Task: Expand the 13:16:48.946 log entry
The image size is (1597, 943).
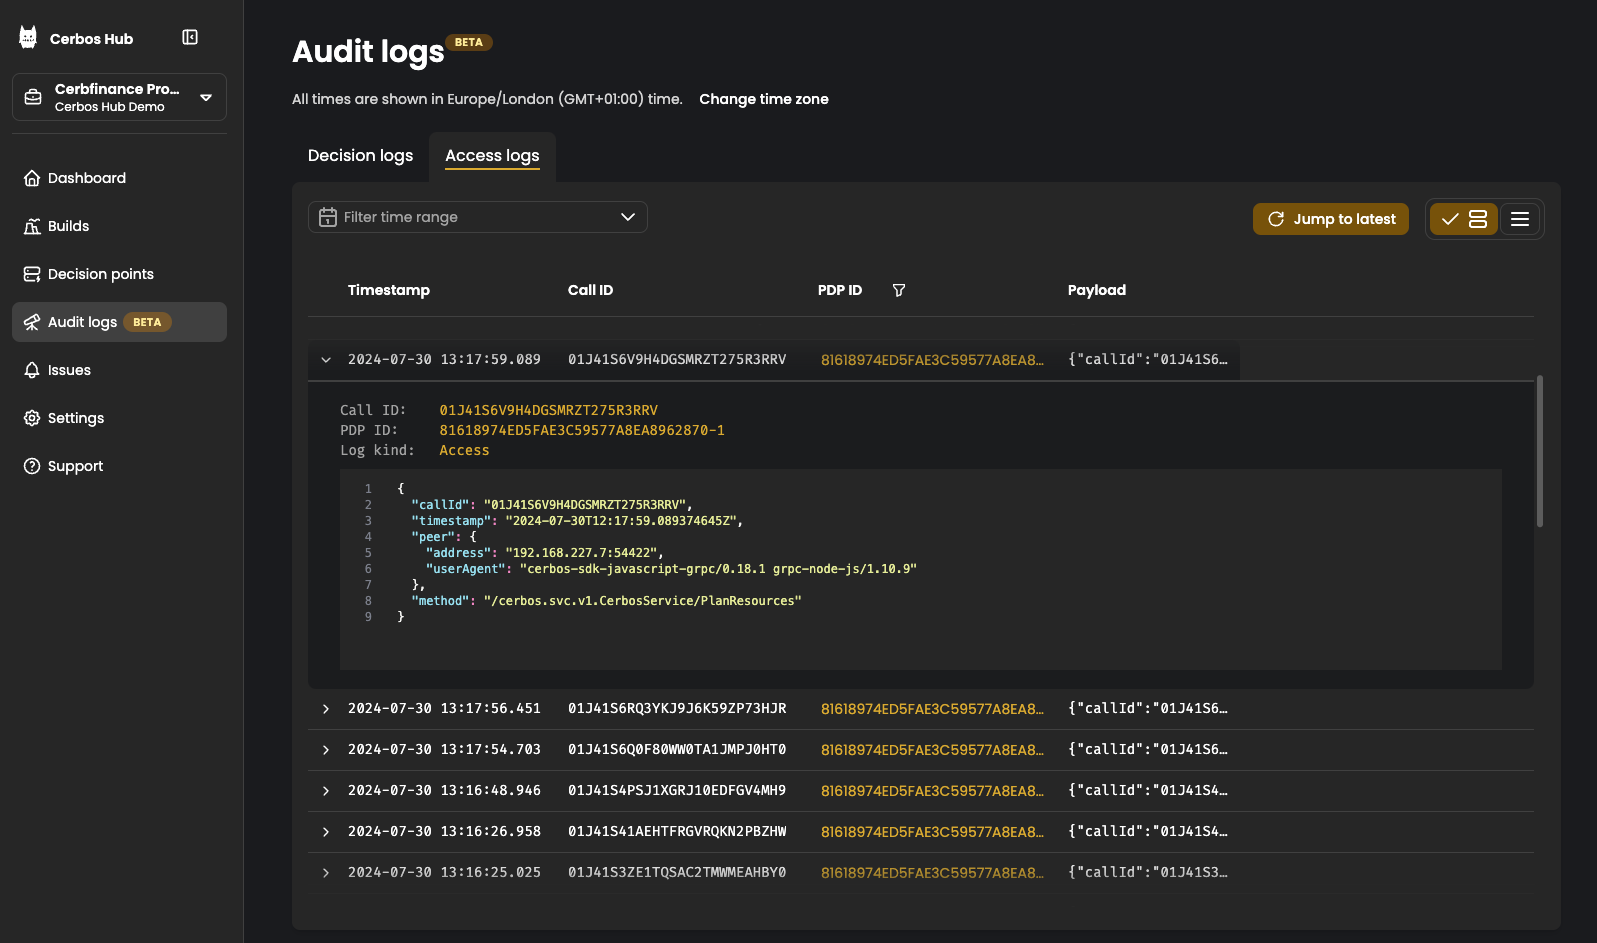Action: click(x=326, y=791)
